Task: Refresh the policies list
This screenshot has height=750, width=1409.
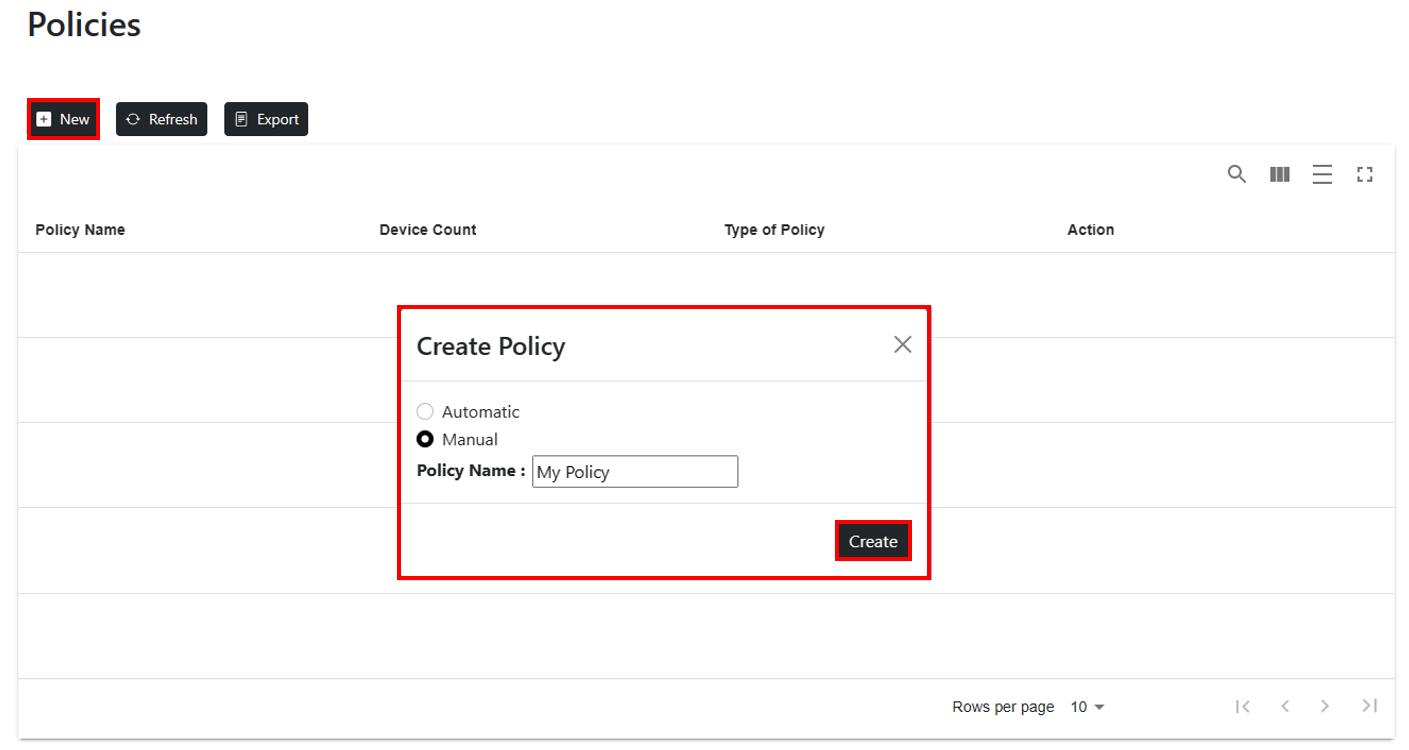Action: 161,119
